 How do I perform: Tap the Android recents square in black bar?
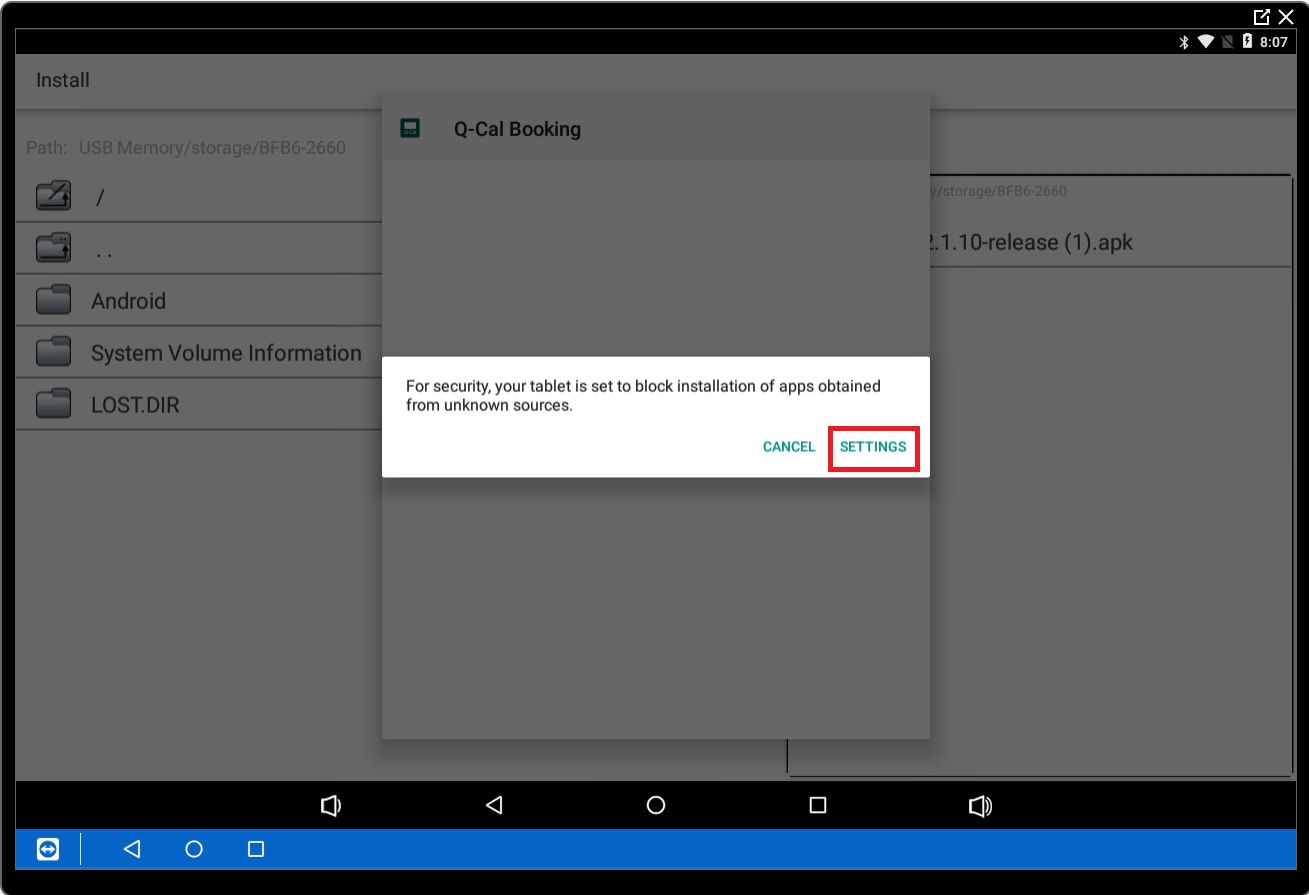(818, 805)
